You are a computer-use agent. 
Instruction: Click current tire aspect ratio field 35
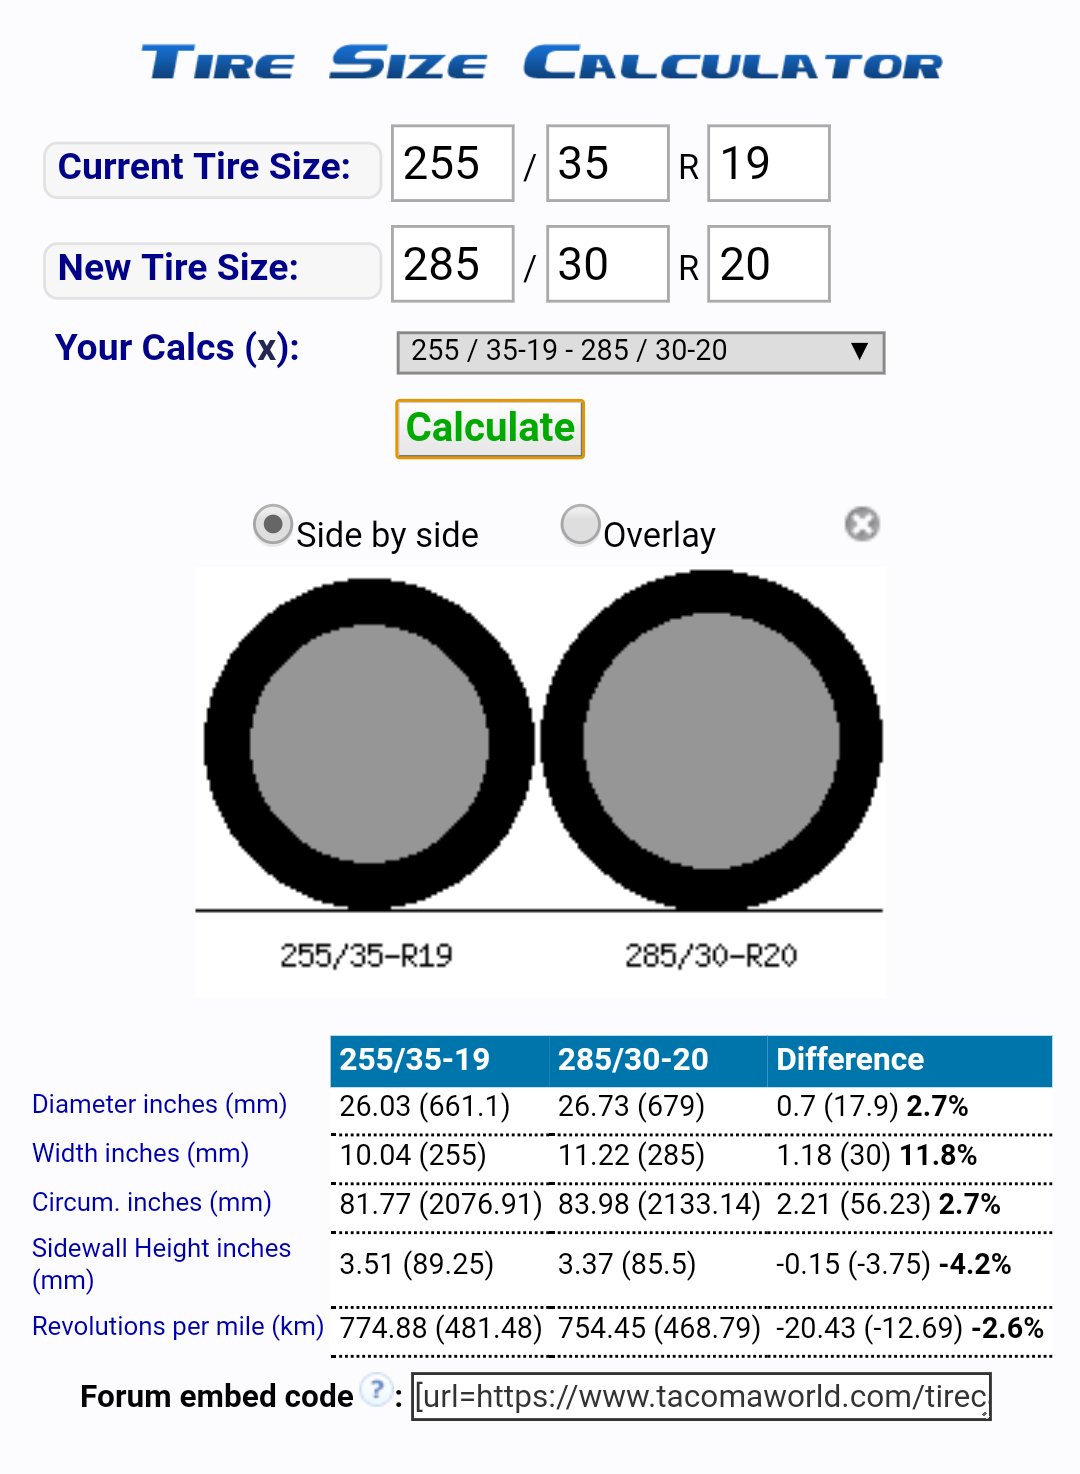pyautogui.click(x=607, y=164)
